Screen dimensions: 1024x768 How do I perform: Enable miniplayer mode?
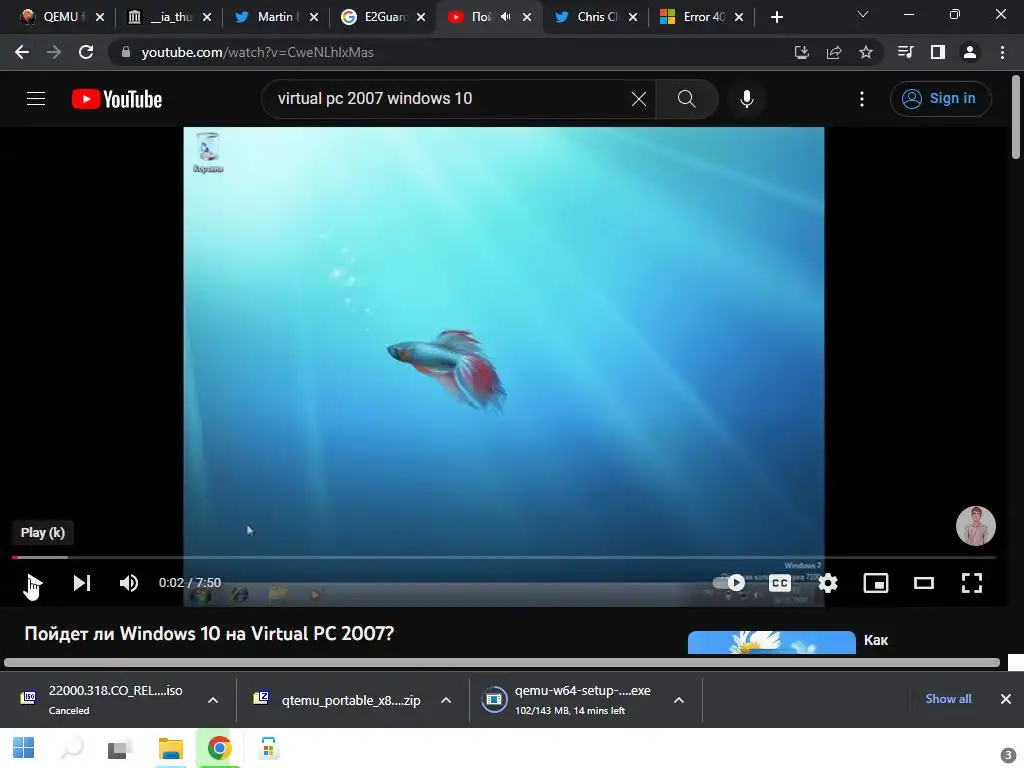(x=876, y=583)
